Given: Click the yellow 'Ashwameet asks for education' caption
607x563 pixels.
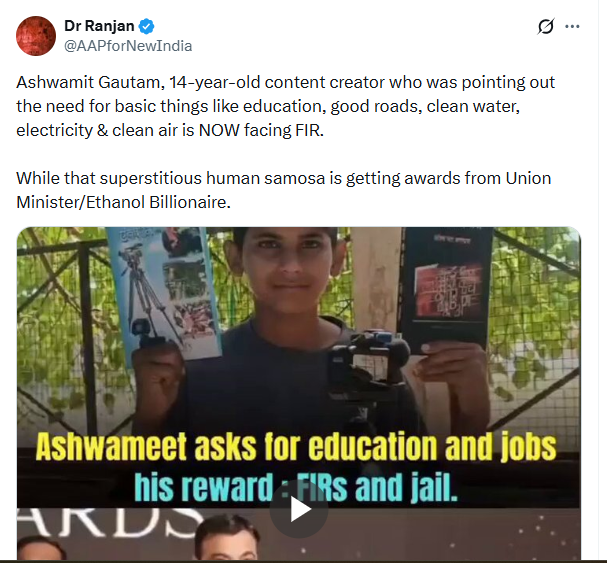Looking at the screenshot, I should pos(296,447).
